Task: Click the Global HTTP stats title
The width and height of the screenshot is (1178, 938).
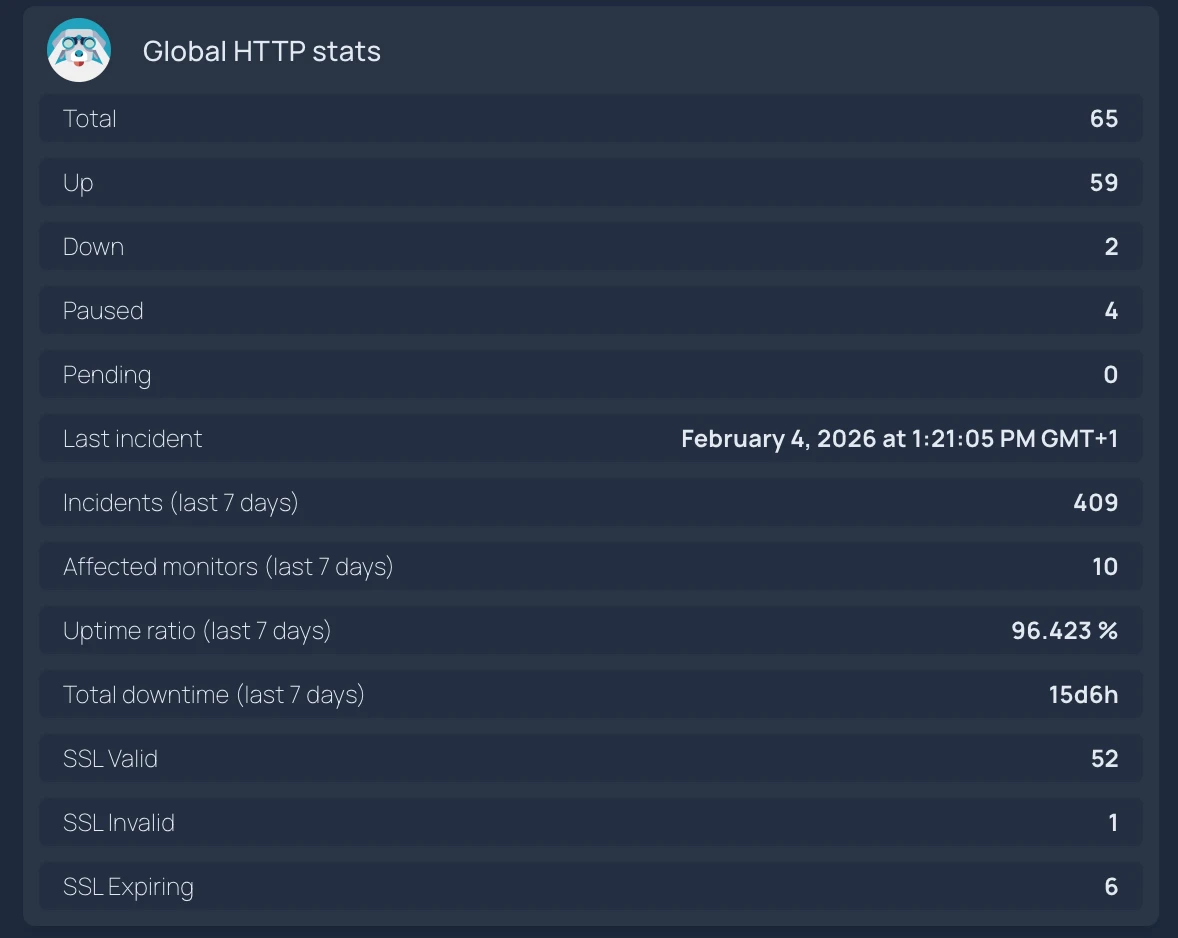Action: 262,52
